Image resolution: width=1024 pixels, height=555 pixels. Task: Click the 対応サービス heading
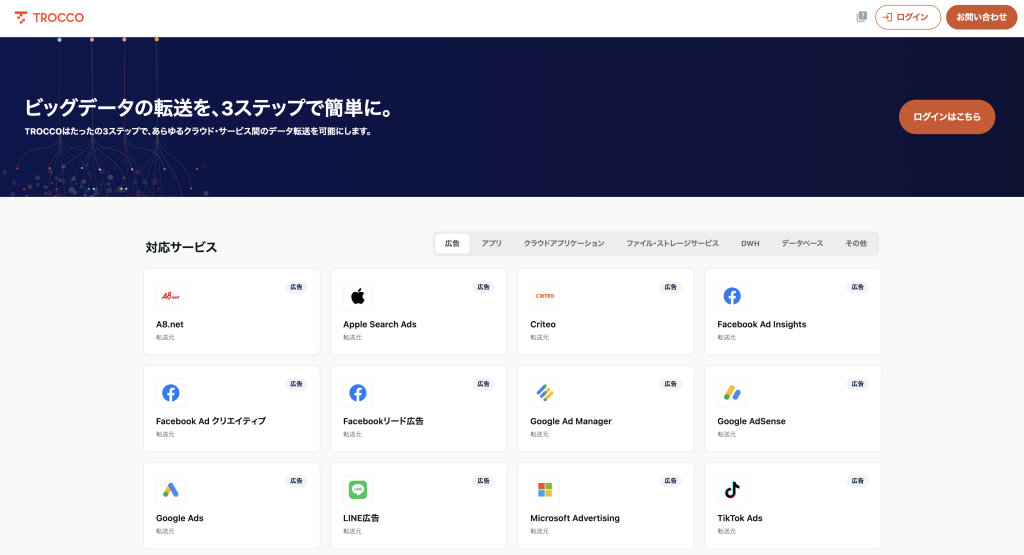[x=181, y=247]
